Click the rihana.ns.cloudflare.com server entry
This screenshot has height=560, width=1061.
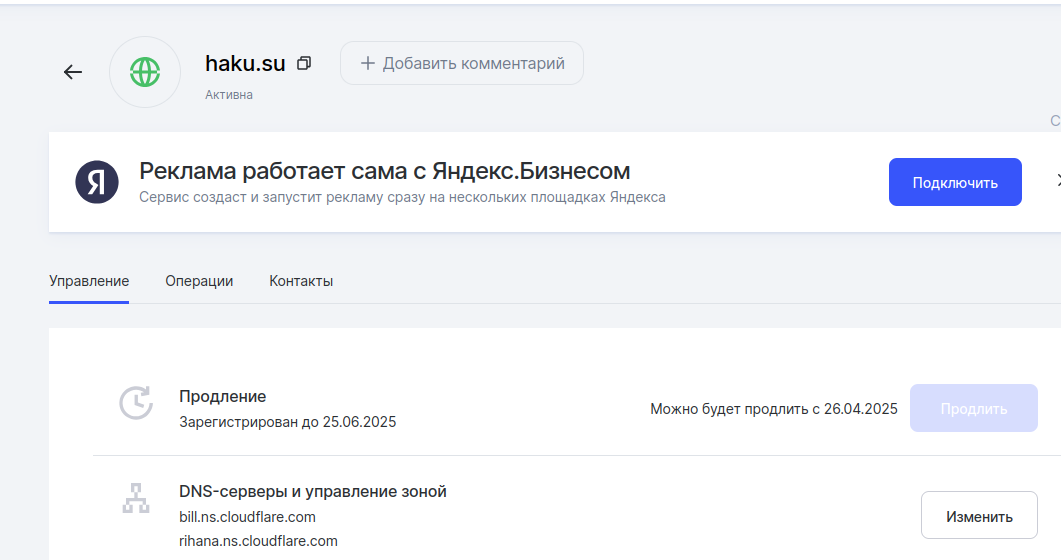point(258,541)
